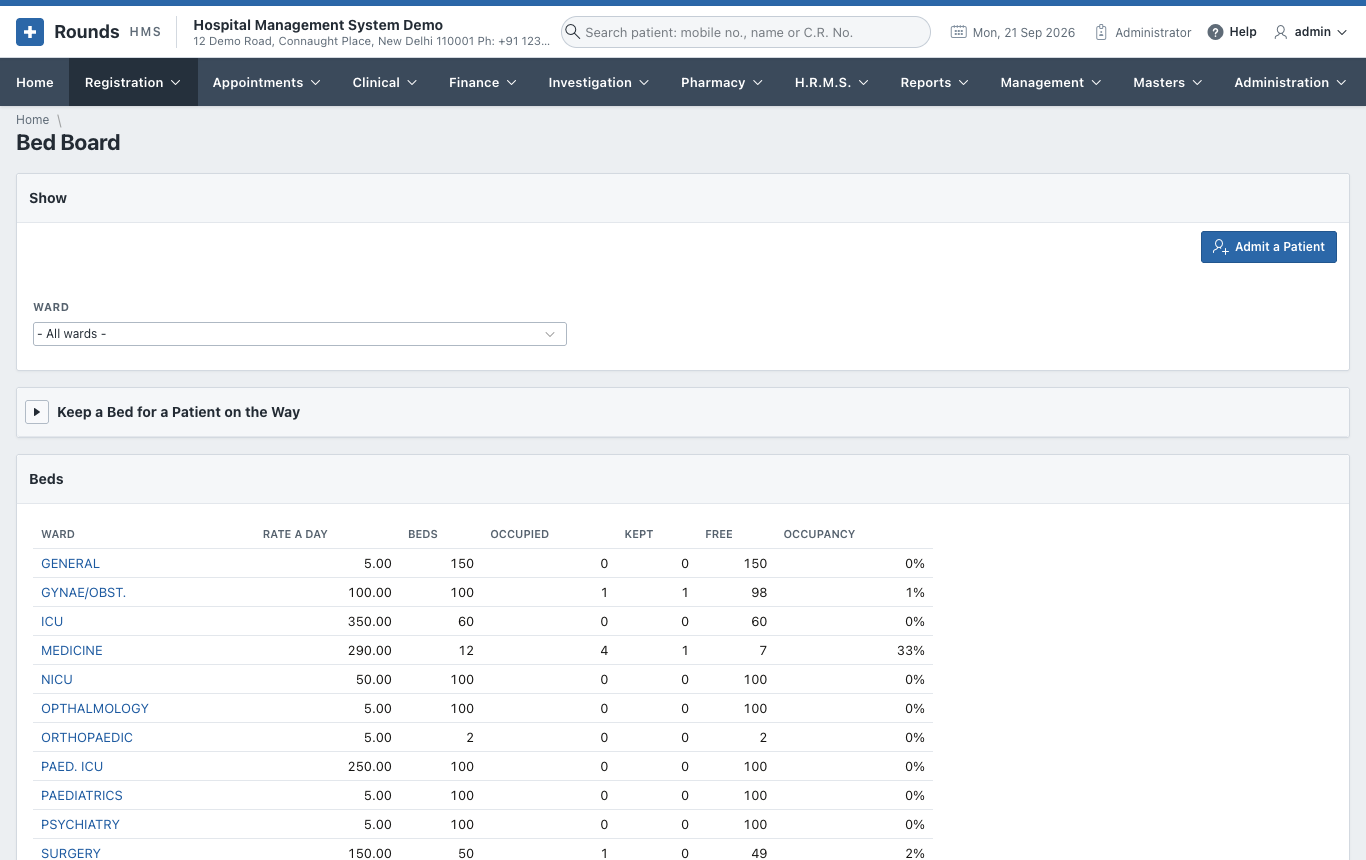Click the Kept column header
1366x860 pixels.
coord(639,534)
